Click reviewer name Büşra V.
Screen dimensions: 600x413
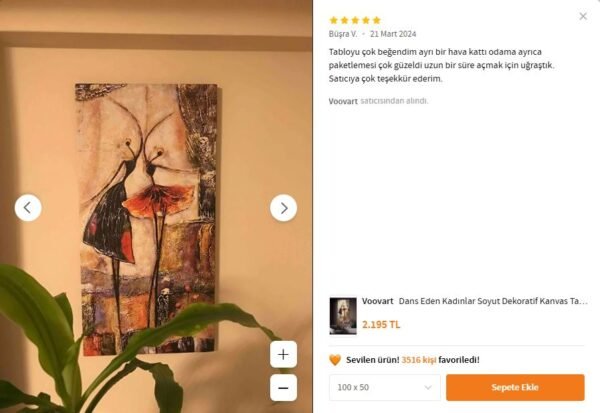tap(343, 34)
